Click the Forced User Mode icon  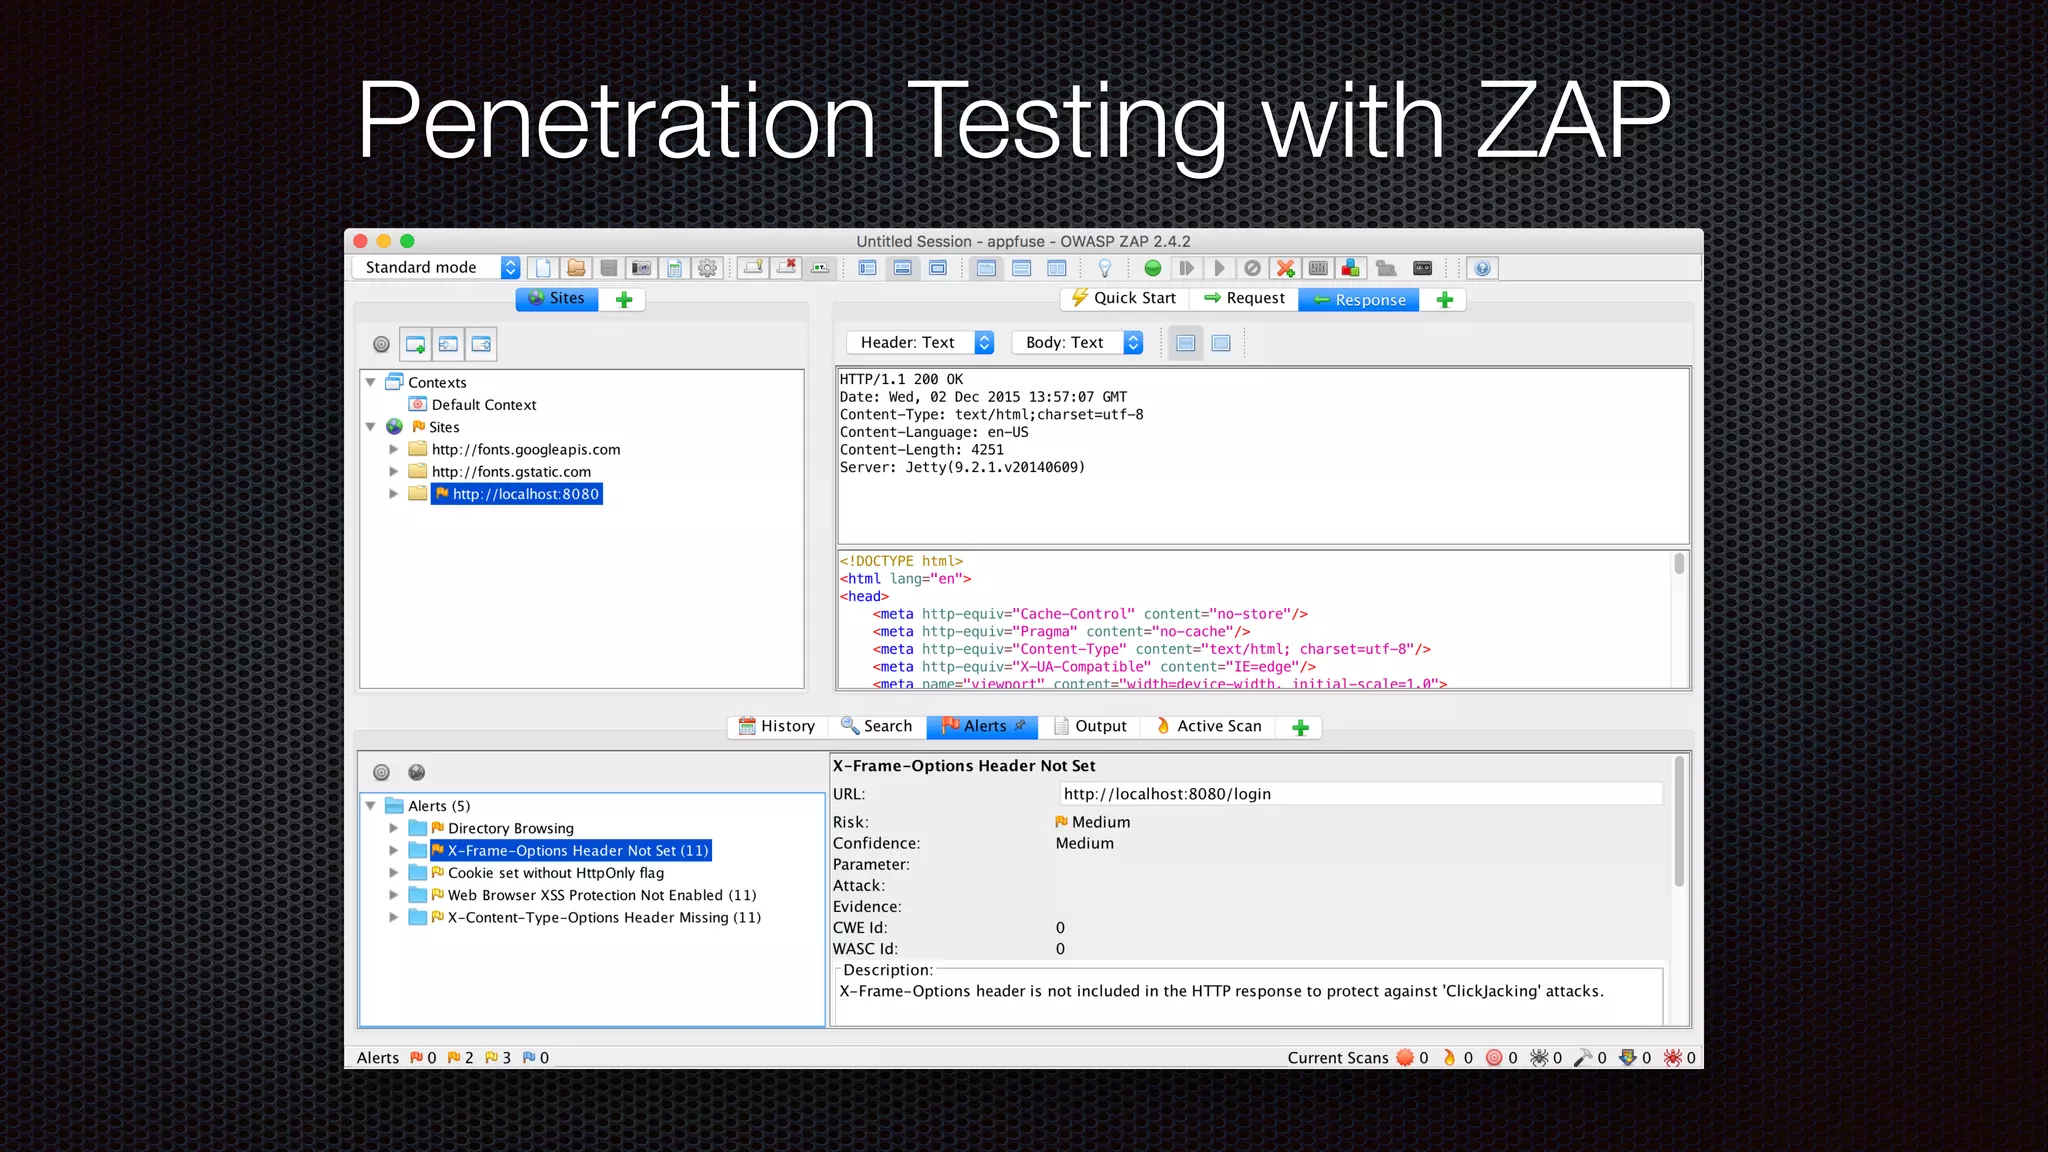pyautogui.click(x=1385, y=268)
